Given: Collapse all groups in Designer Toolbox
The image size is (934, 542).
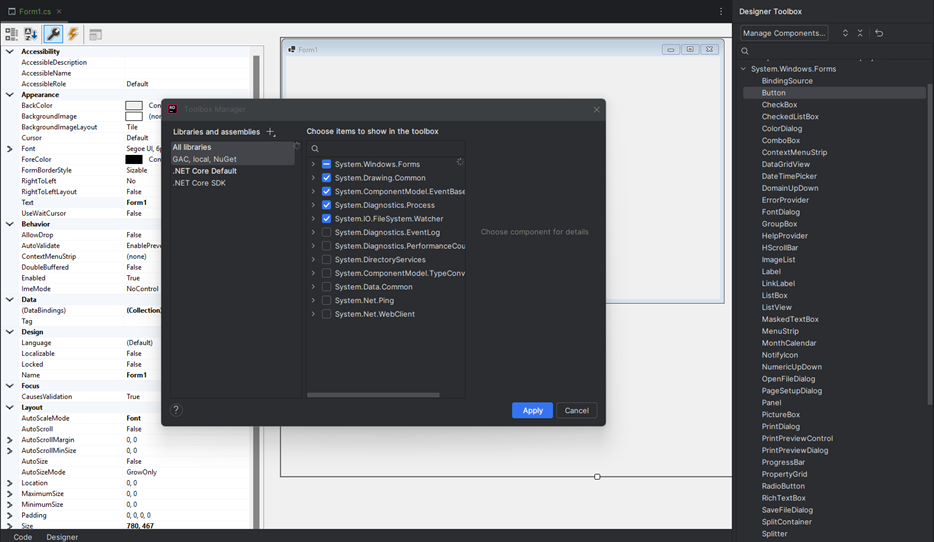Looking at the screenshot, I should 860,33.
